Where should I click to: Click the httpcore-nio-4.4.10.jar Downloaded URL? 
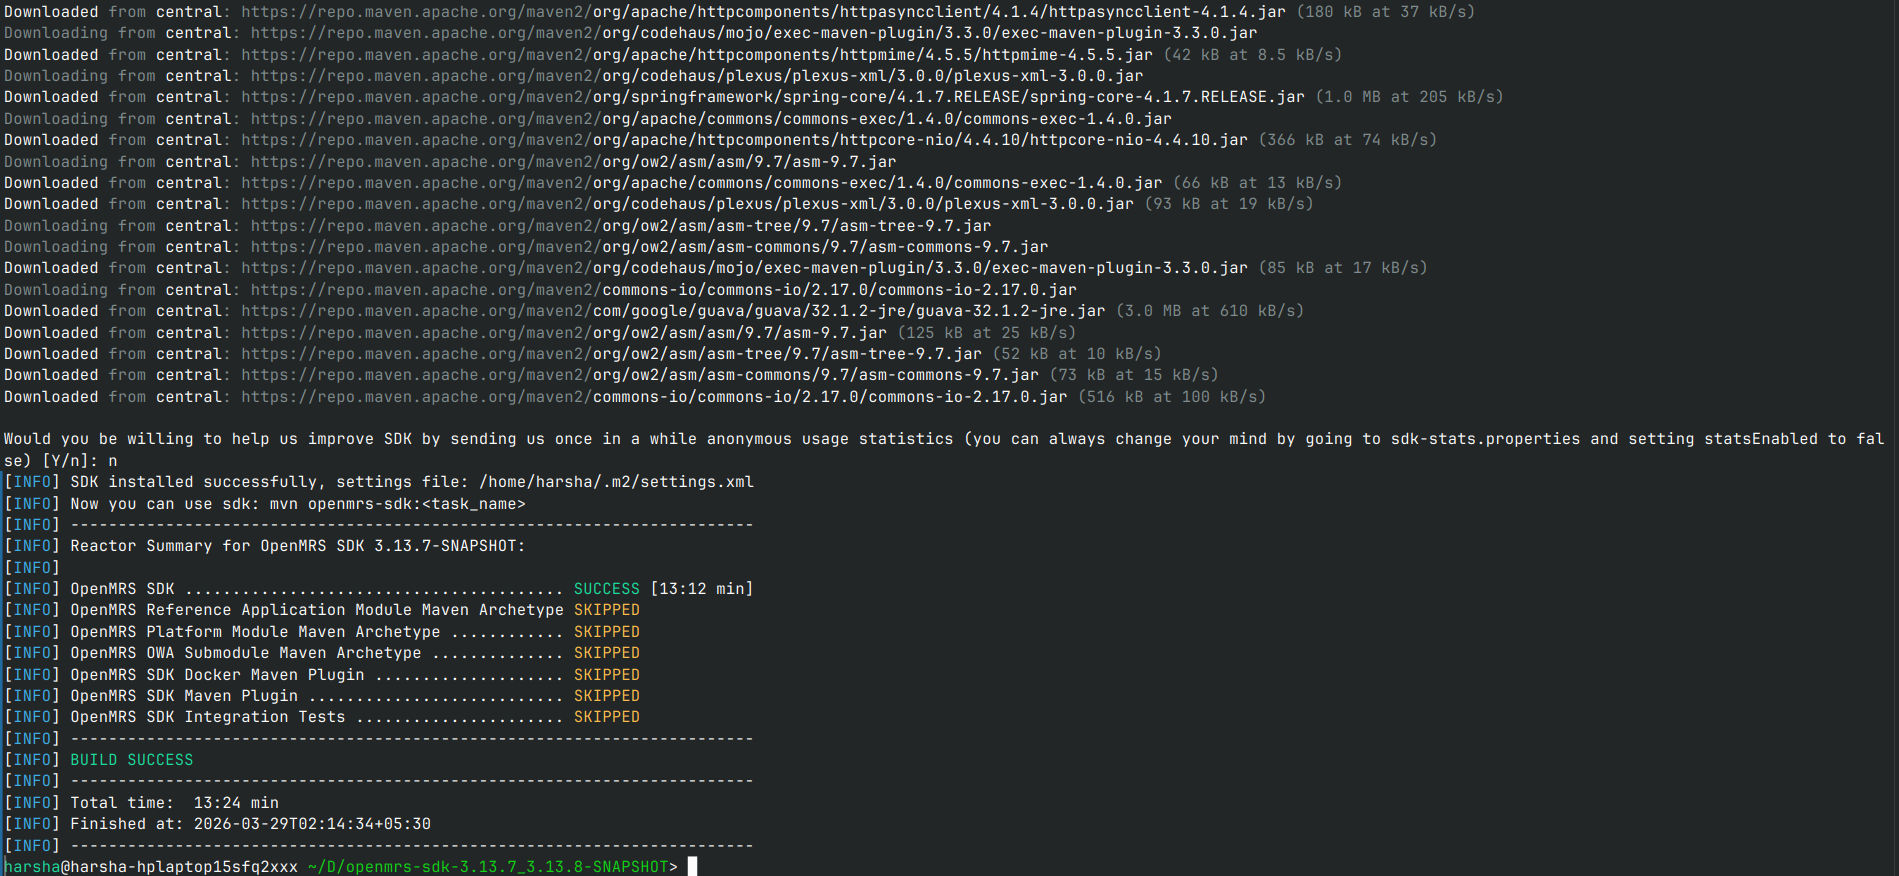click(x=744, y=140)
